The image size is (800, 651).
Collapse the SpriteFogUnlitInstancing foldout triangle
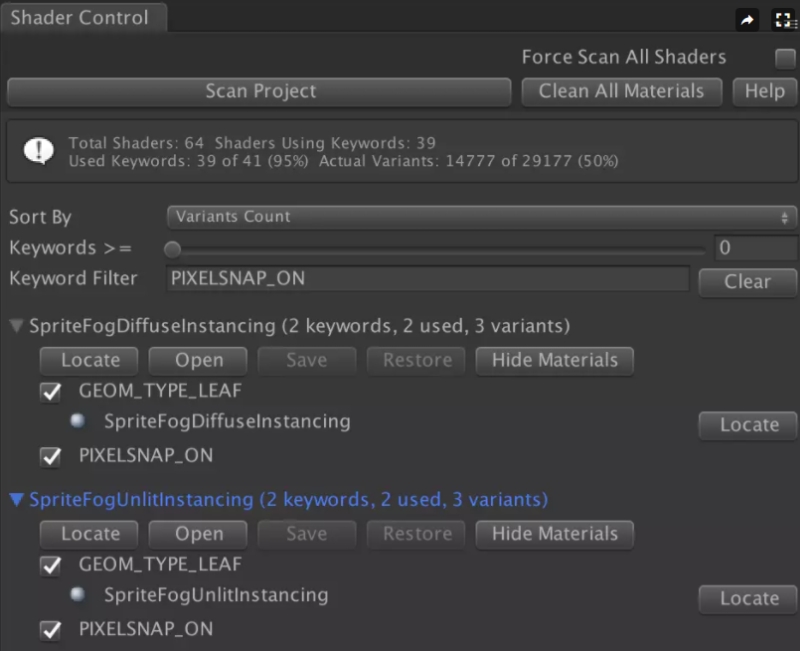[16, 500]
